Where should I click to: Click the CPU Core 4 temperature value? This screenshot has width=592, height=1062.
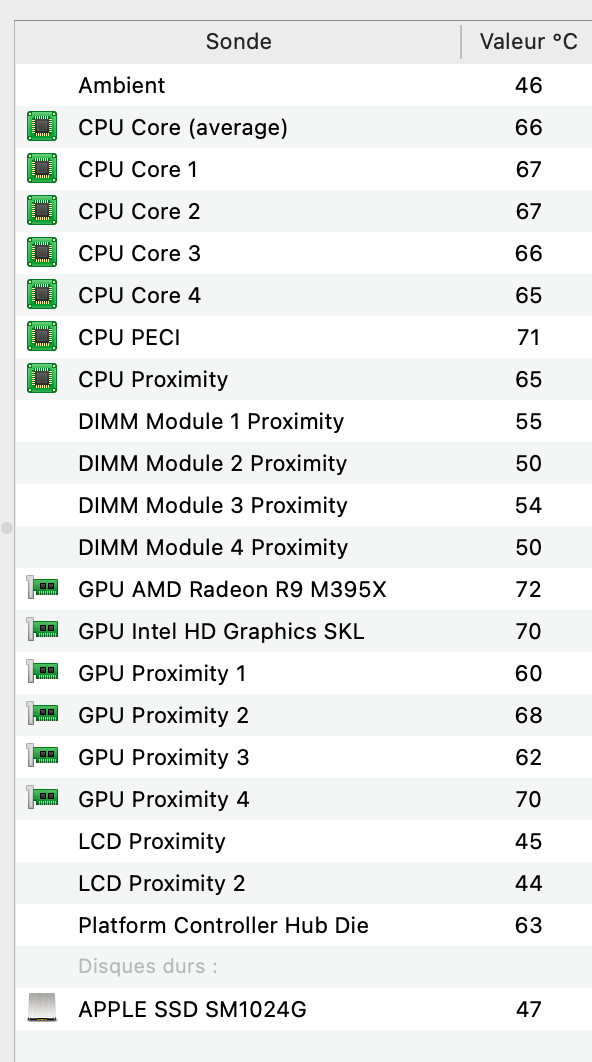tap(528, 295)
